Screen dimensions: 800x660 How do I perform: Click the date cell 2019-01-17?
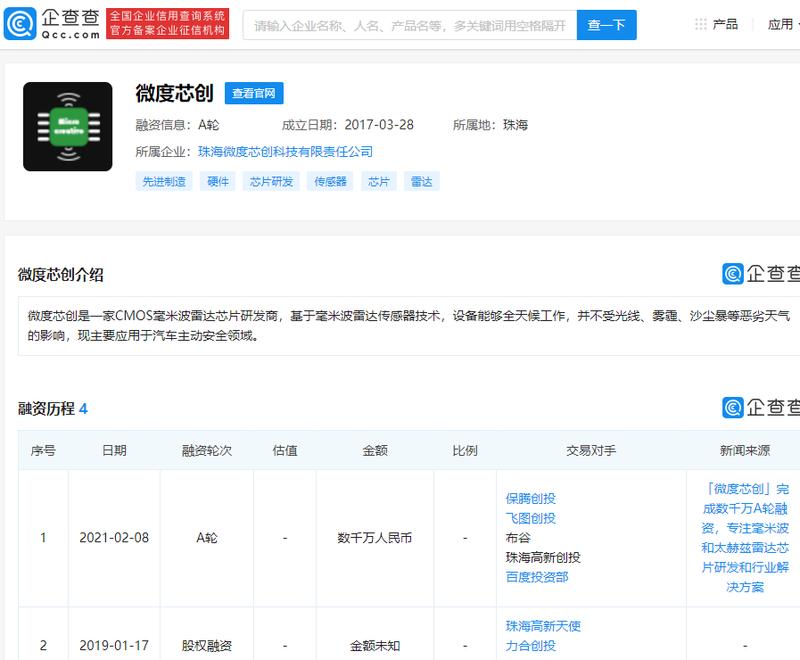pyautogui.click(x=114, y=646)
